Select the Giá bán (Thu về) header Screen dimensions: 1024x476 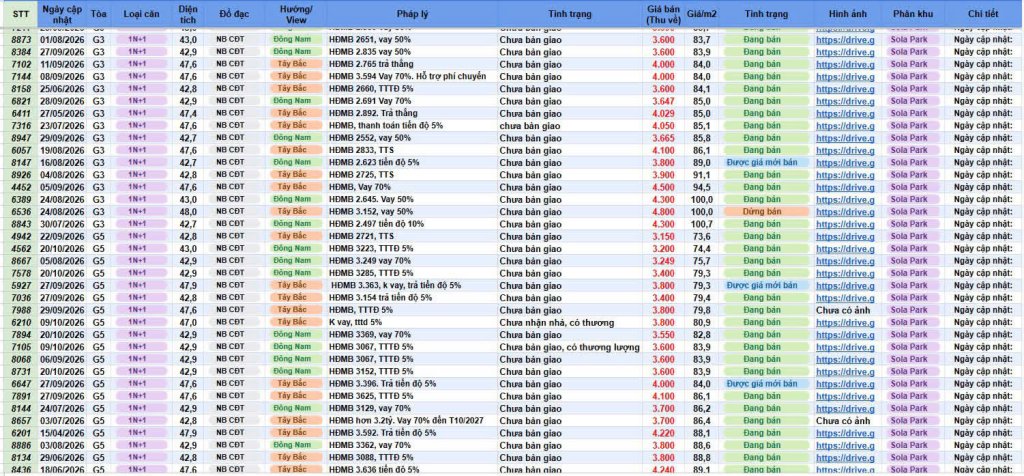663,14
